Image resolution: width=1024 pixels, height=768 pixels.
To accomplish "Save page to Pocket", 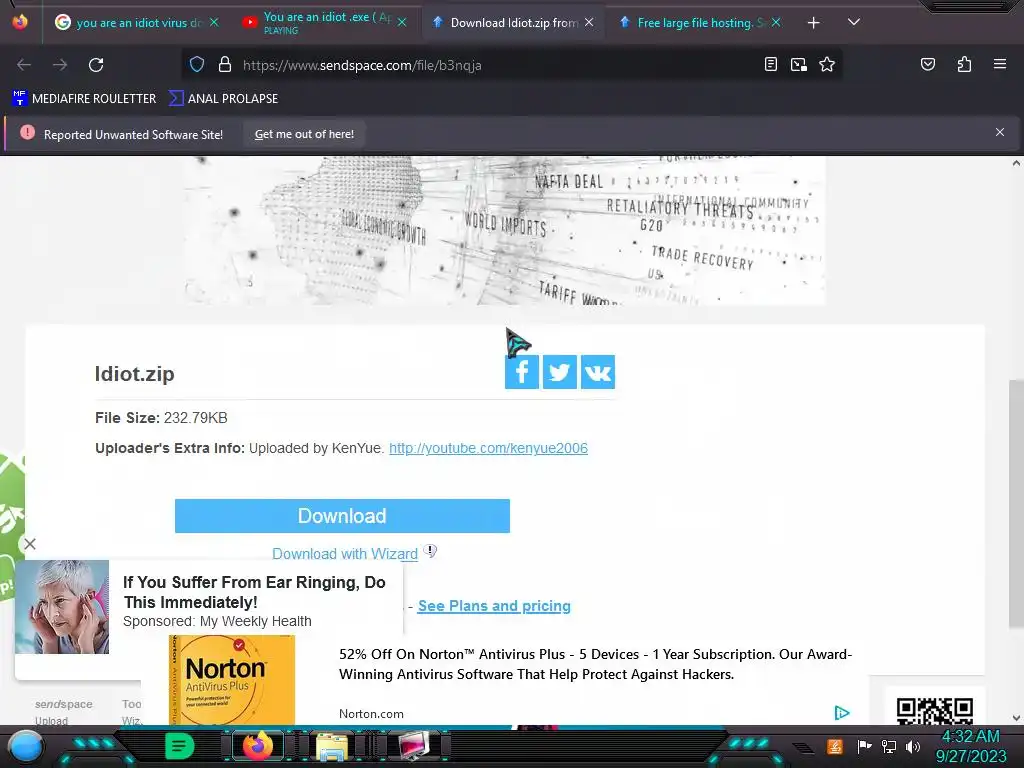I will [x=927, y=65].
